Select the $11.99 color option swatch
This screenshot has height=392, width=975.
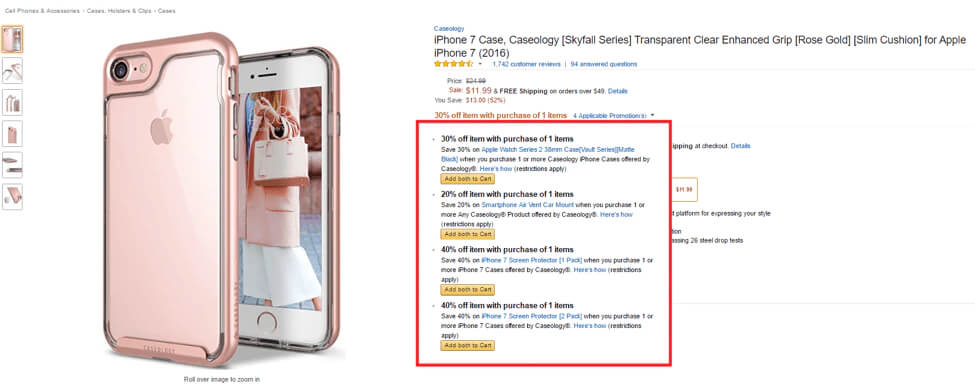pos(684,189)
